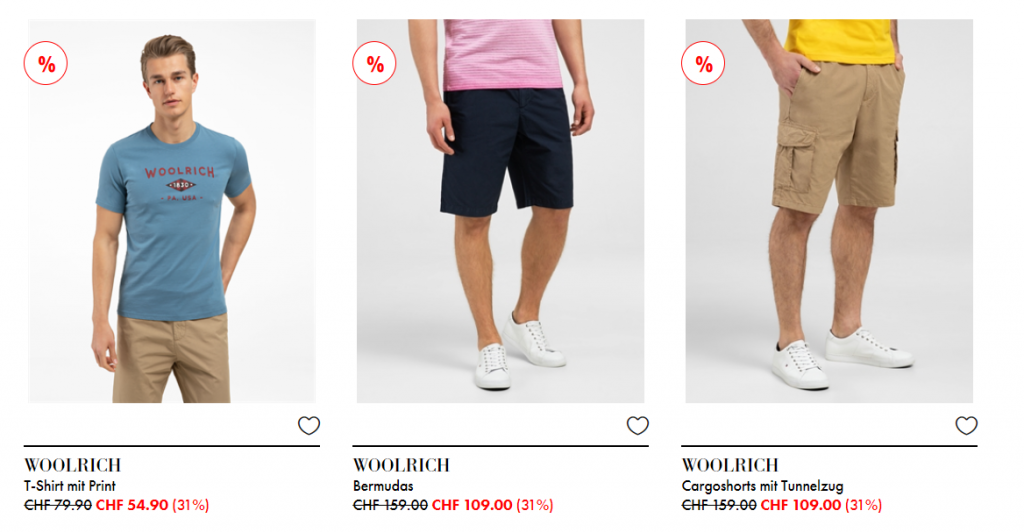Favorite the Bermudas with heart icon
This screenshot has height=532, width=1024.
coord(637,426)
